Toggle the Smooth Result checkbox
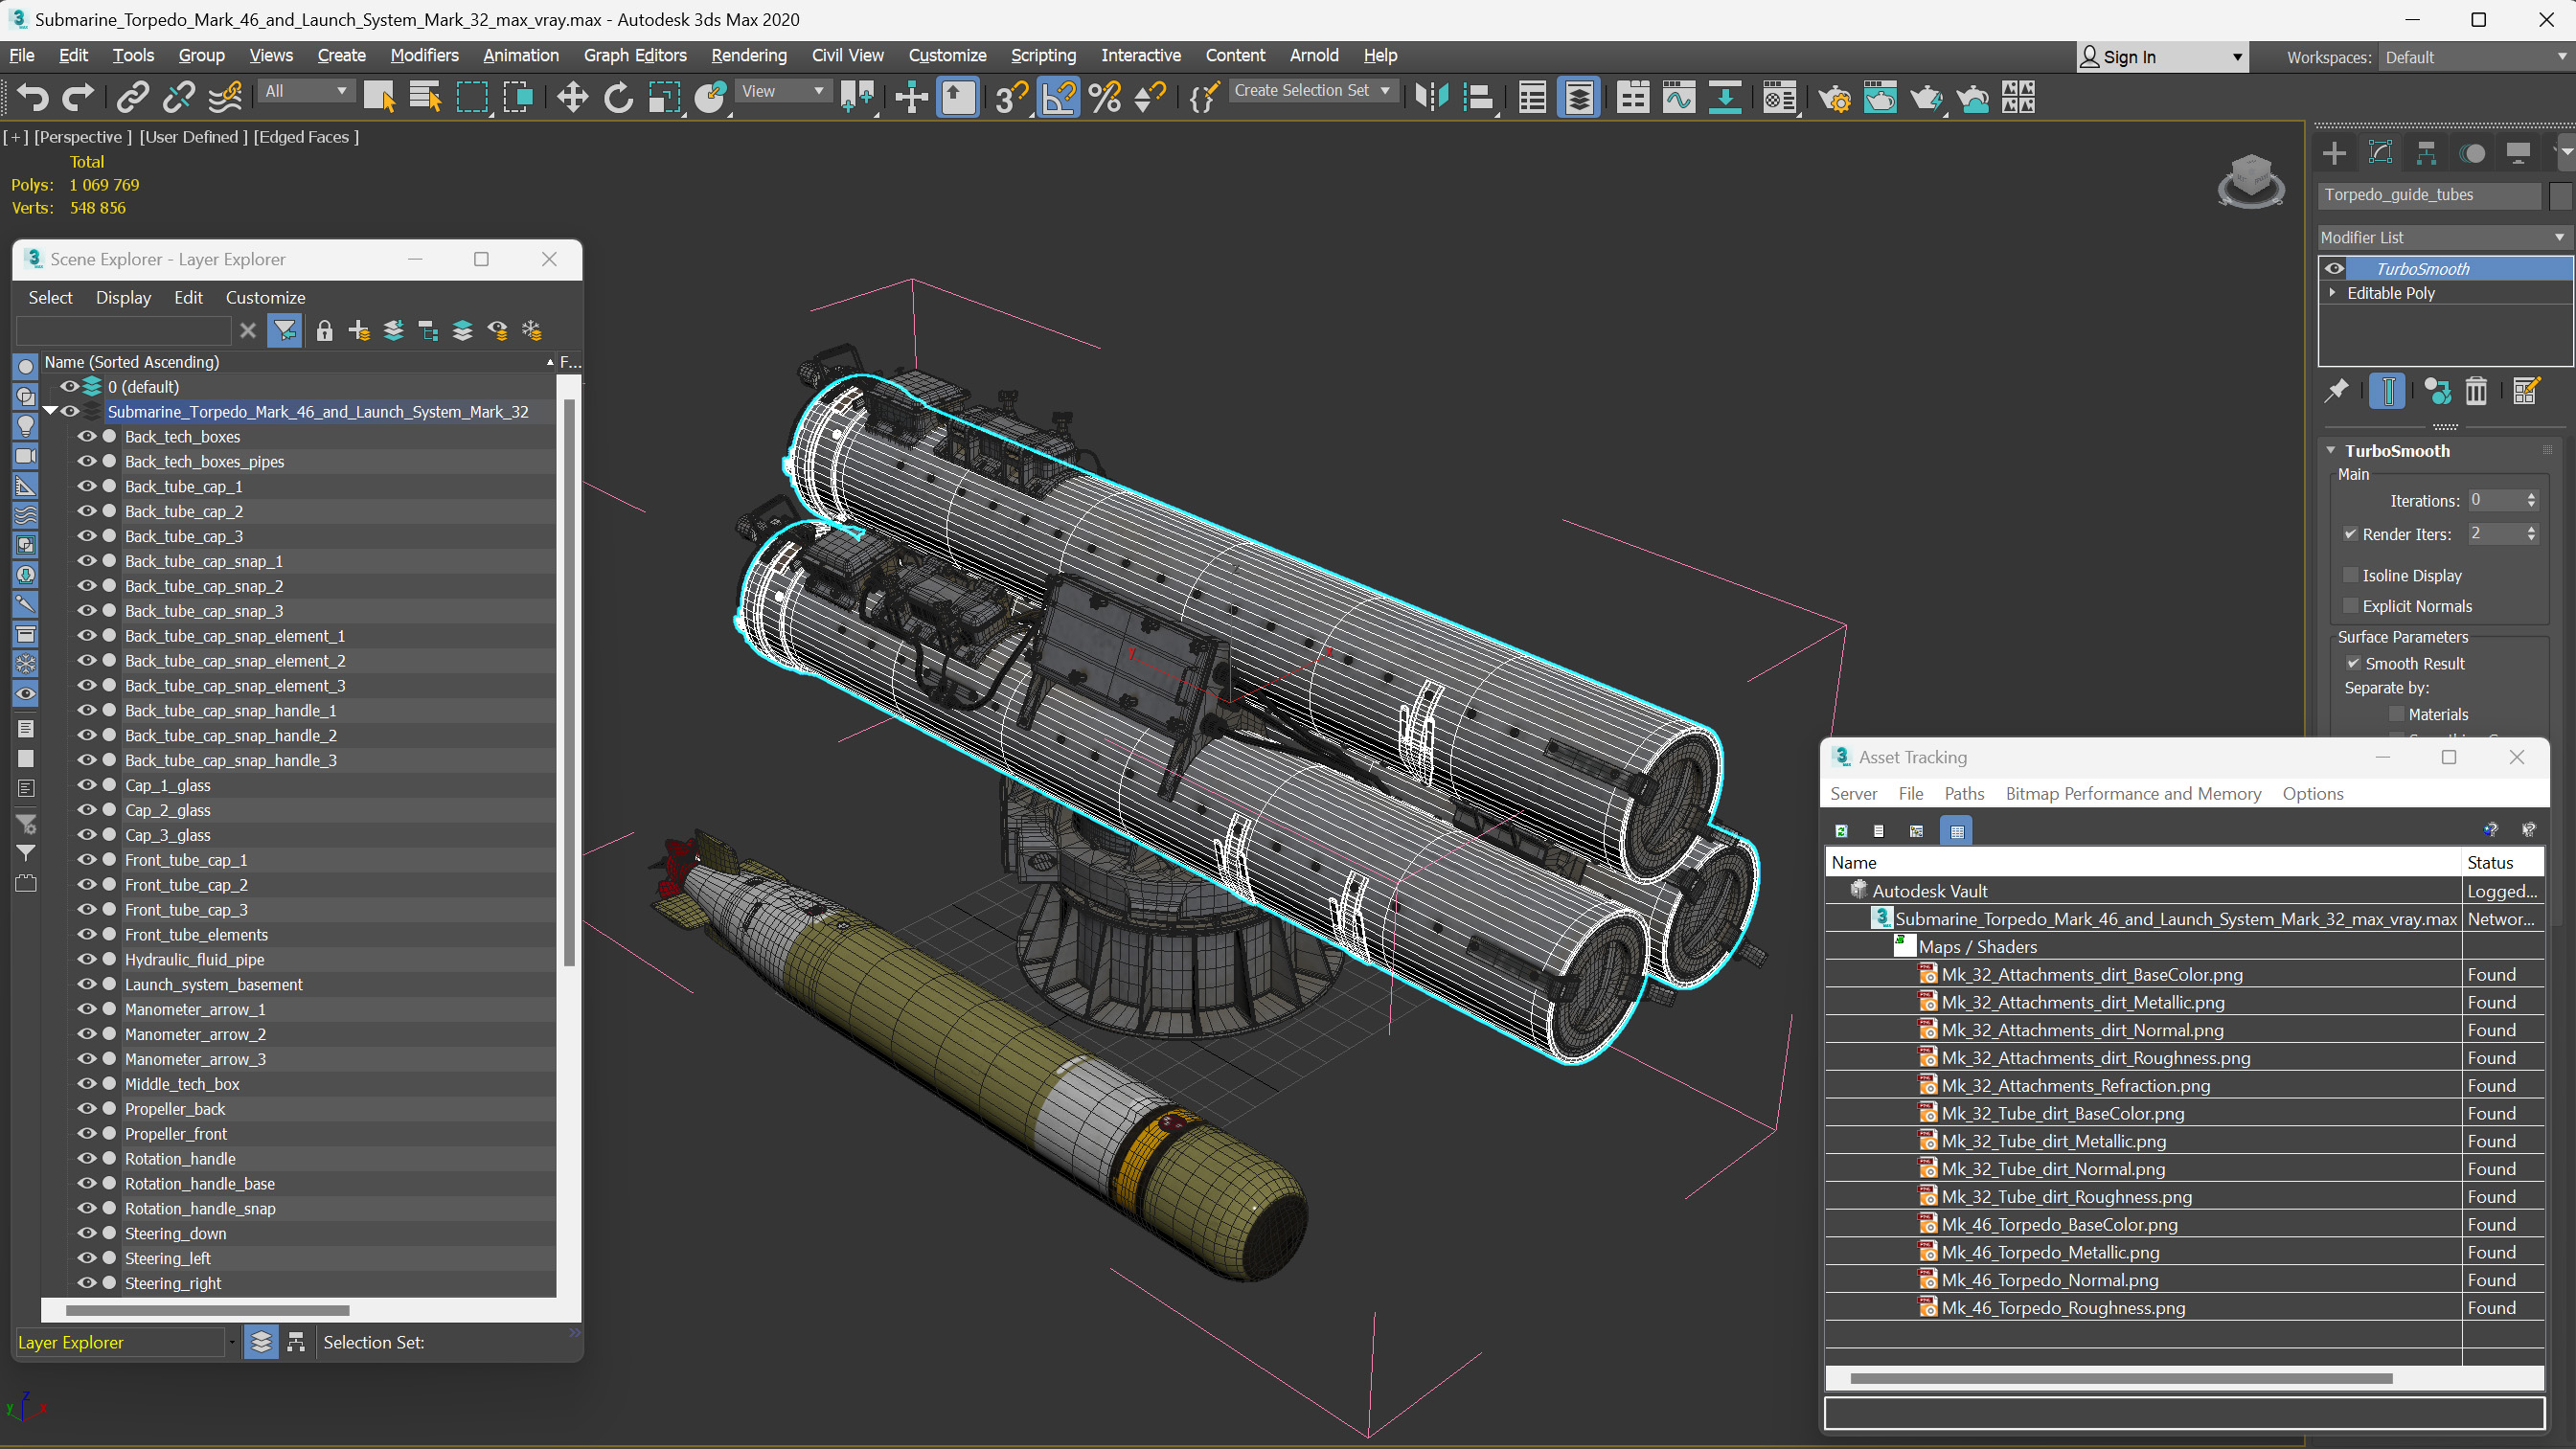The height and width of the screenshot is (1449, 2576). (x=2353, y=664)
